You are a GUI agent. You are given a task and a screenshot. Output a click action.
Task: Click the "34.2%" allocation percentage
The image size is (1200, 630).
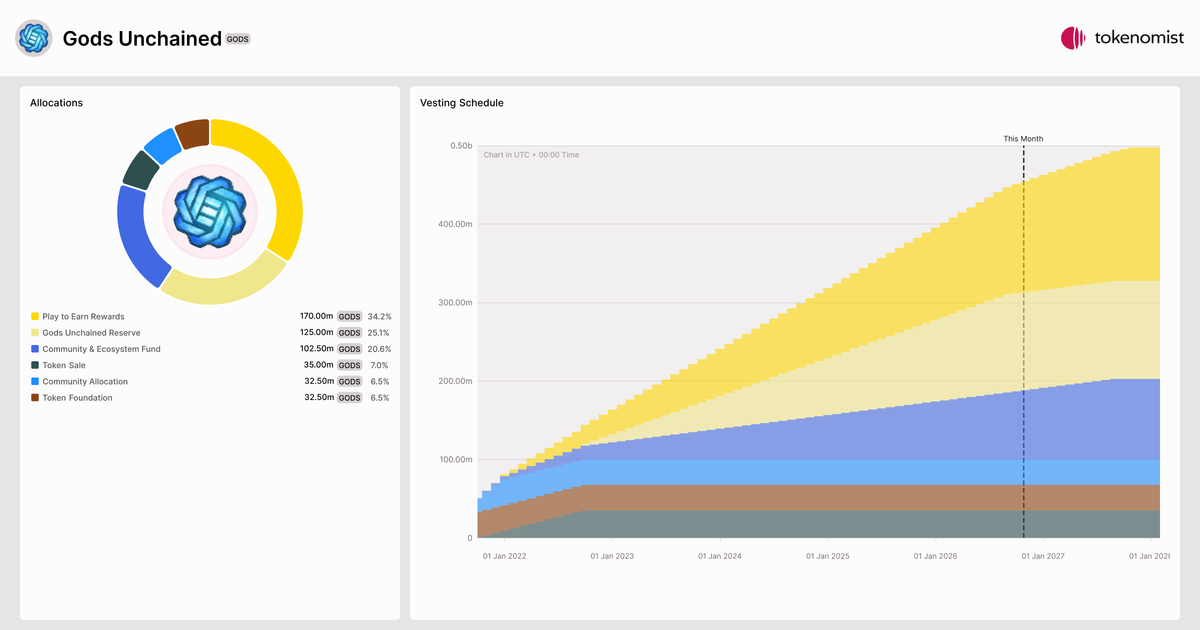[379, 317]
